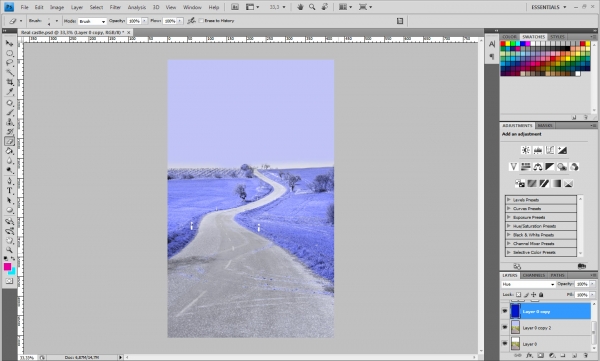This screenshot has width=600, height=361.
Task: Toggle lock layer position
Action: click(x=534, y=295)
